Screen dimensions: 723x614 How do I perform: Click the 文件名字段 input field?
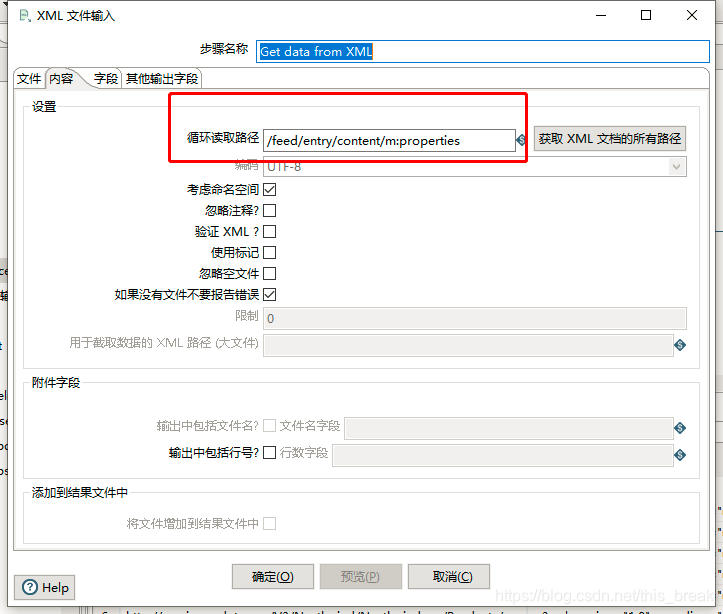pyautogui.click(x=509, y=428)
